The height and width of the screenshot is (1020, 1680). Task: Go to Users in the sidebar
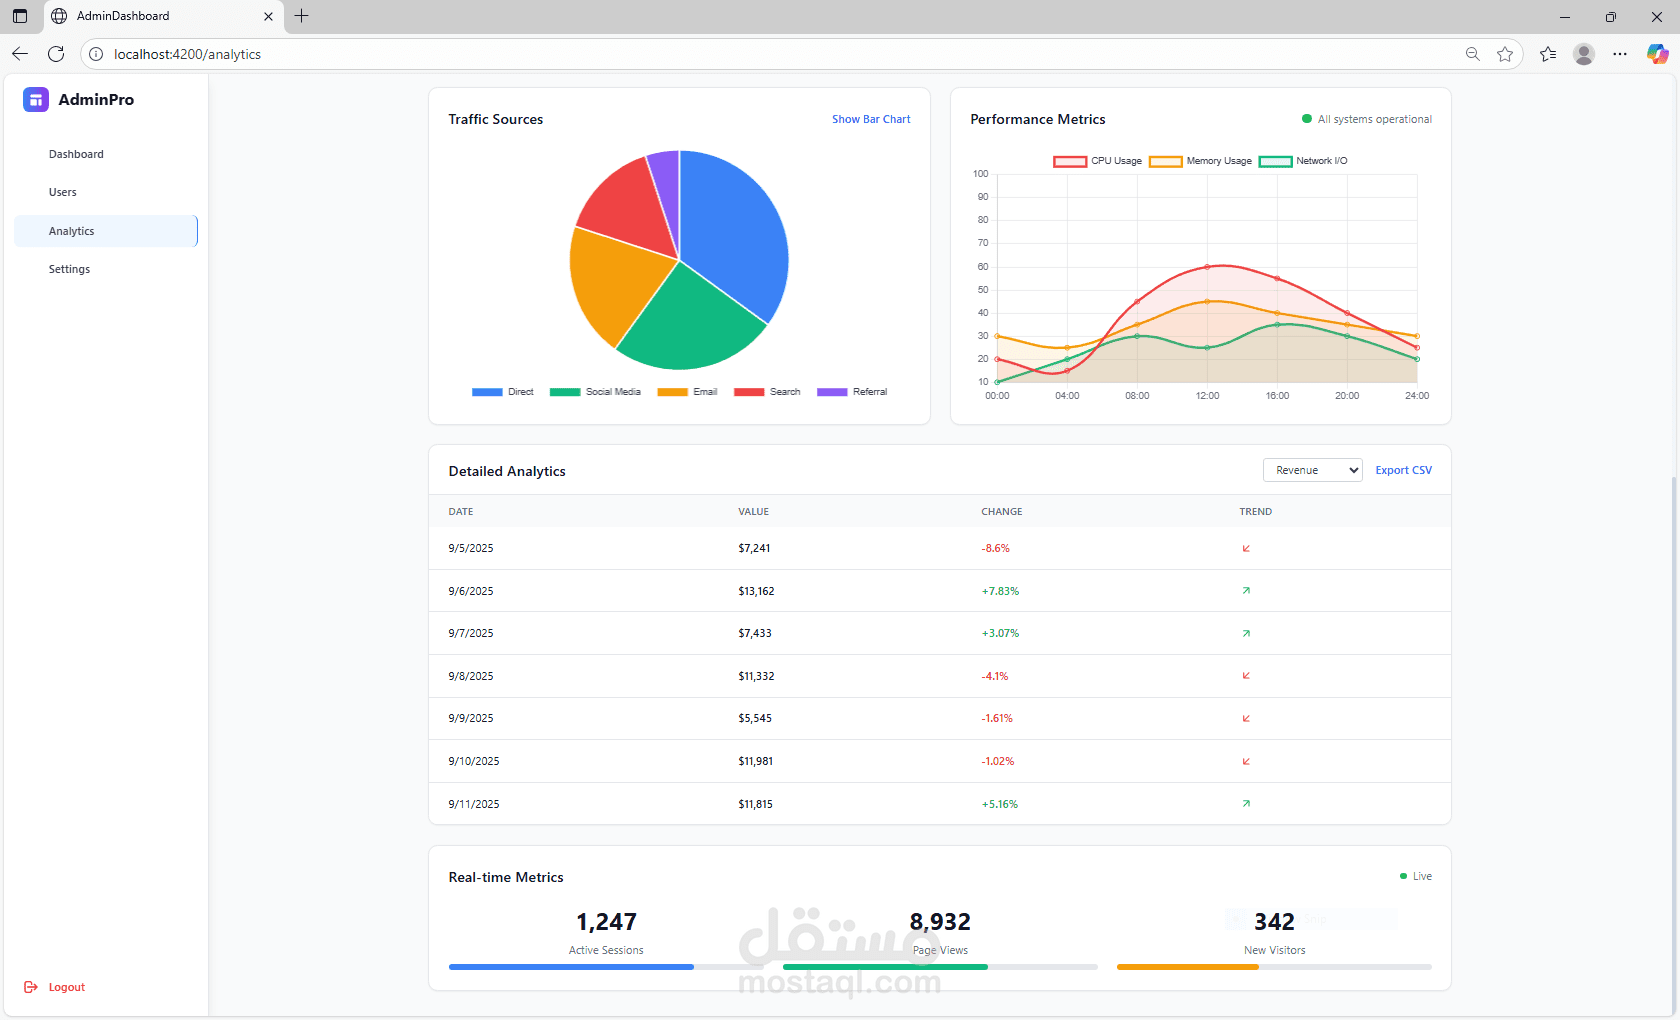point(63,192)
